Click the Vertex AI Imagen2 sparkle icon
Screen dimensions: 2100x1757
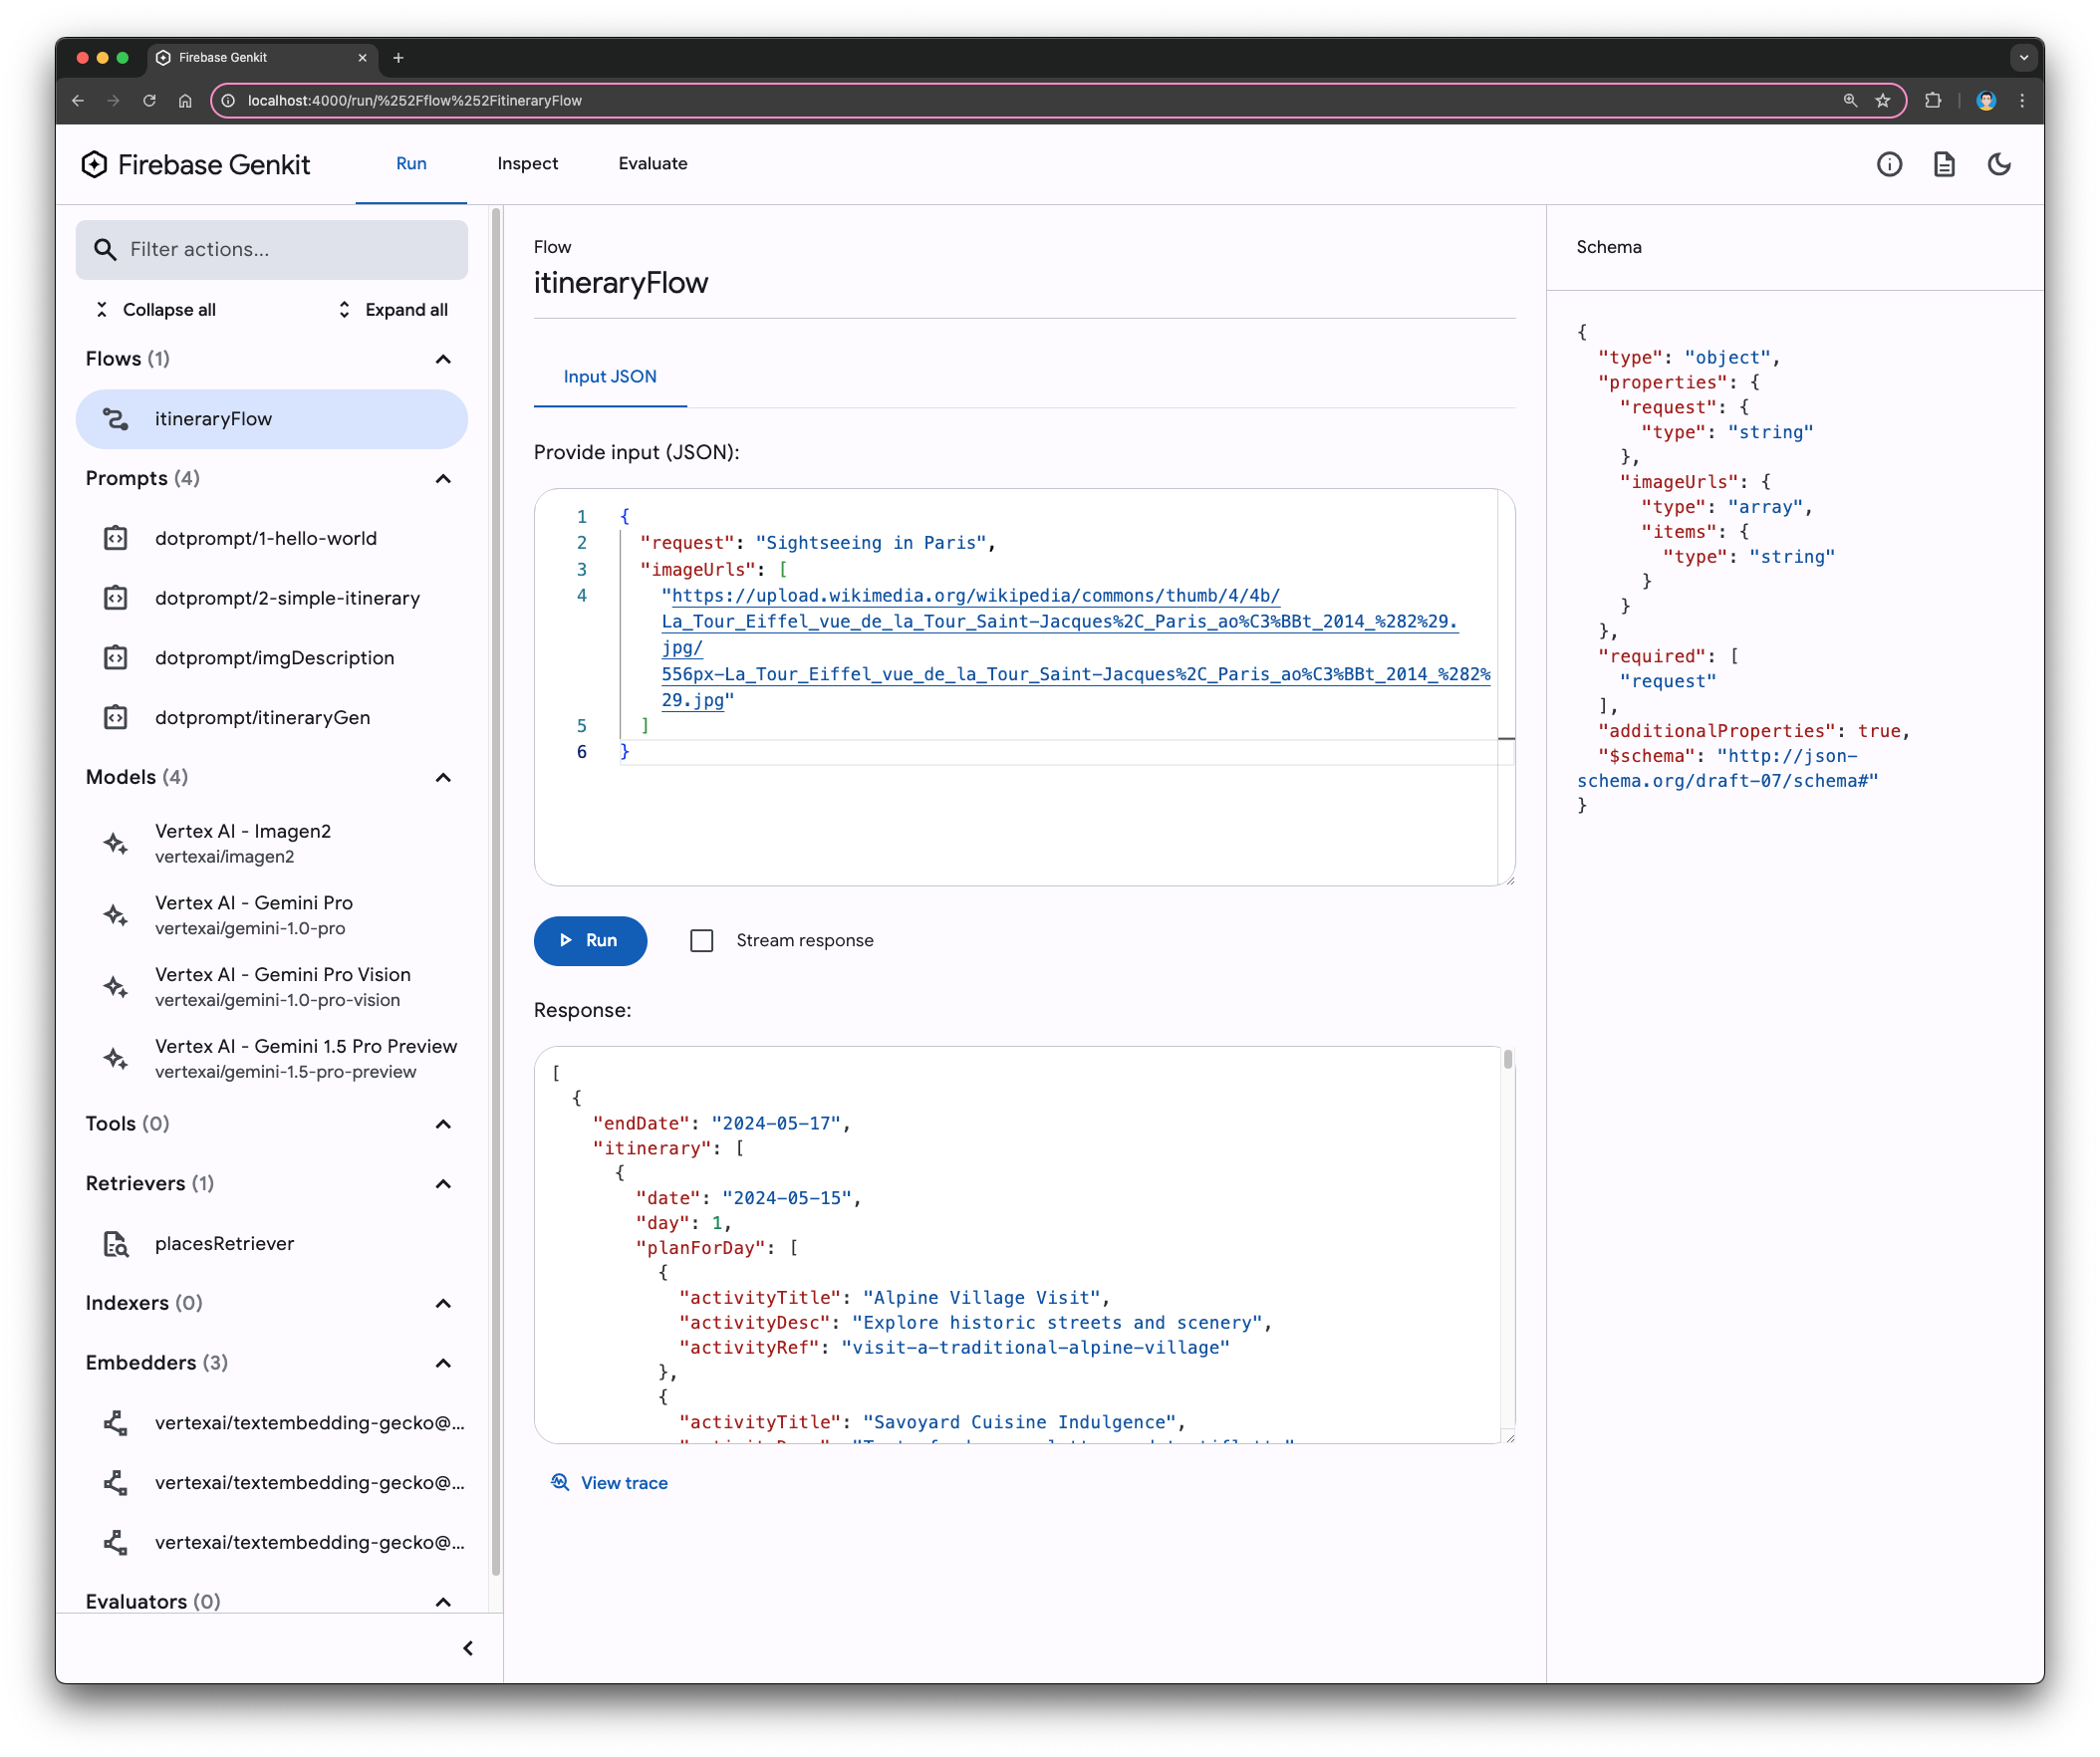coord(116,844)
